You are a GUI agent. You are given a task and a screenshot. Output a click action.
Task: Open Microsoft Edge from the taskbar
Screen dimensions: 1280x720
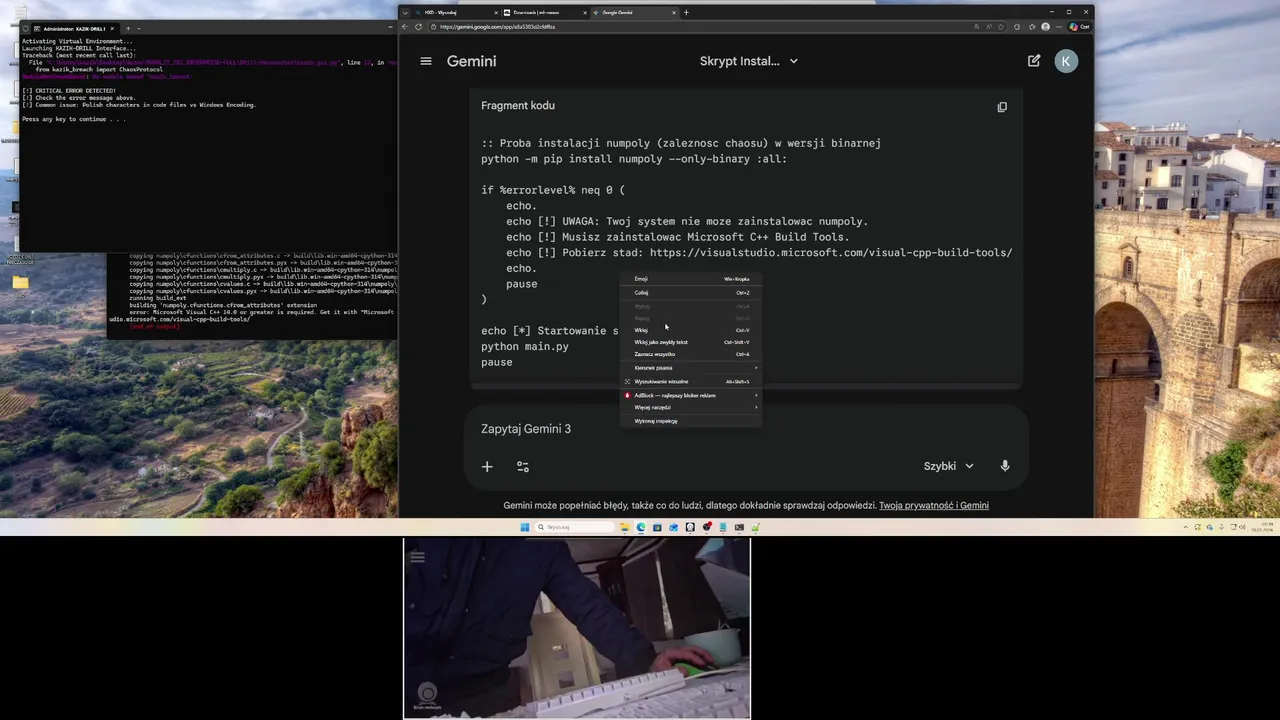(641, 527)
